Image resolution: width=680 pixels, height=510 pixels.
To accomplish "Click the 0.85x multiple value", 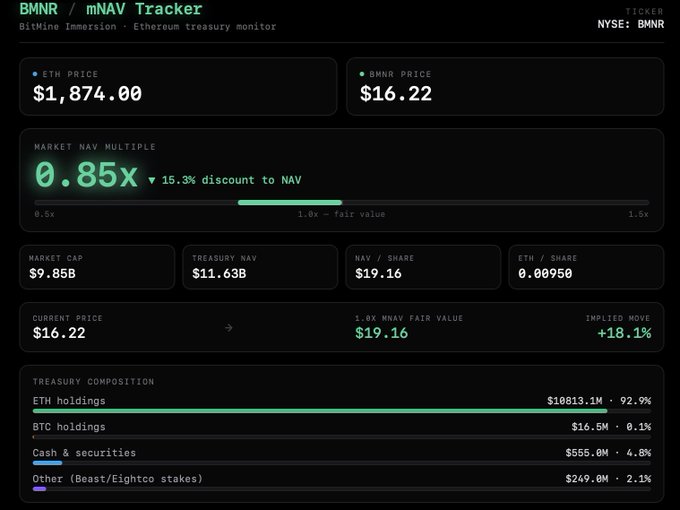I will point(86,175).
